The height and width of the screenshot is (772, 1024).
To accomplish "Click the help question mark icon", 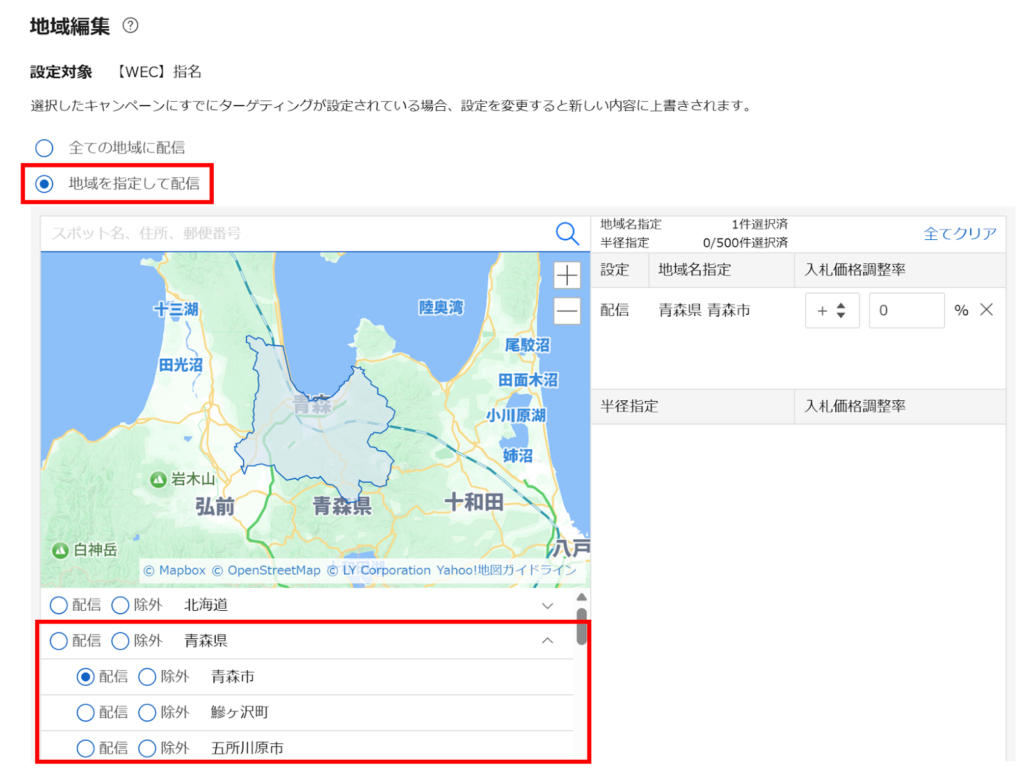I will tap(130, 25).
